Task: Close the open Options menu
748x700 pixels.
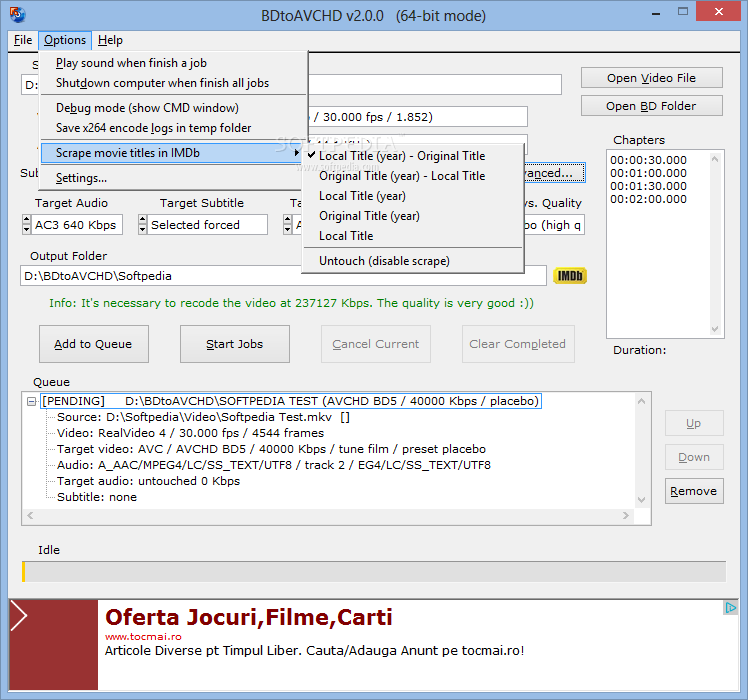Action: (65, 40)
